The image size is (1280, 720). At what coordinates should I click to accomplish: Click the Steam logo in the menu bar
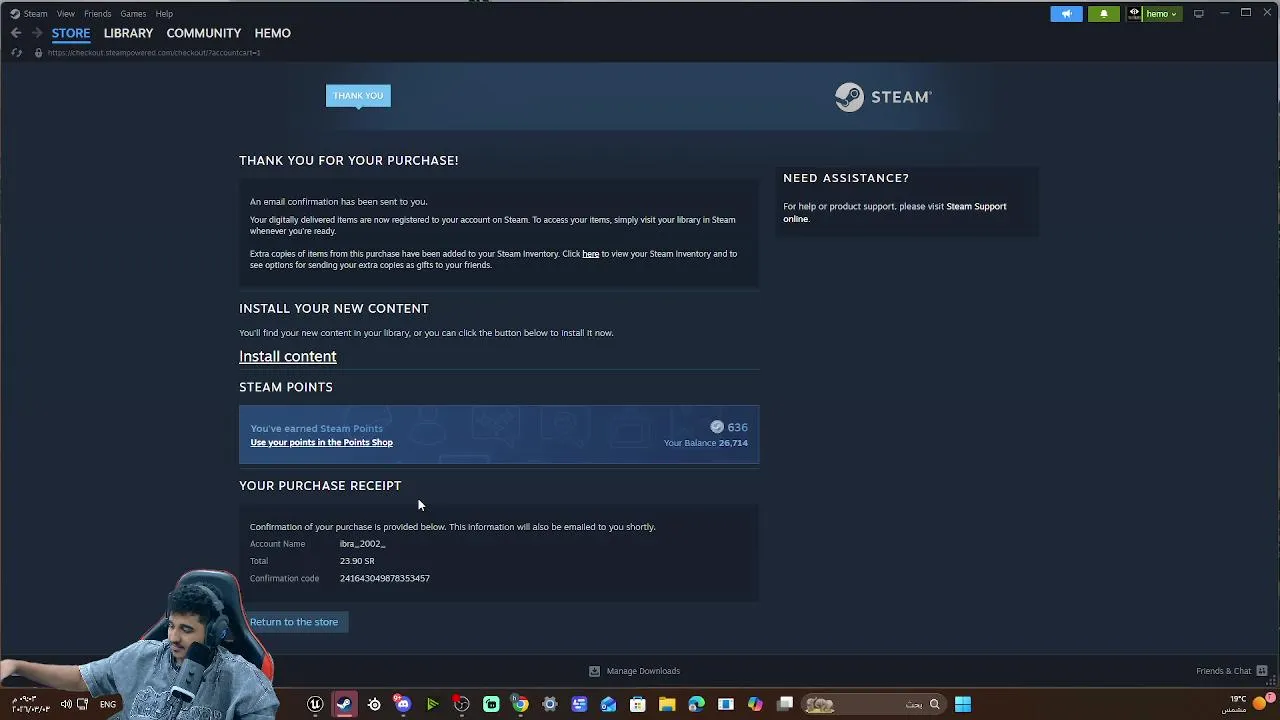[x=15, y=14]
